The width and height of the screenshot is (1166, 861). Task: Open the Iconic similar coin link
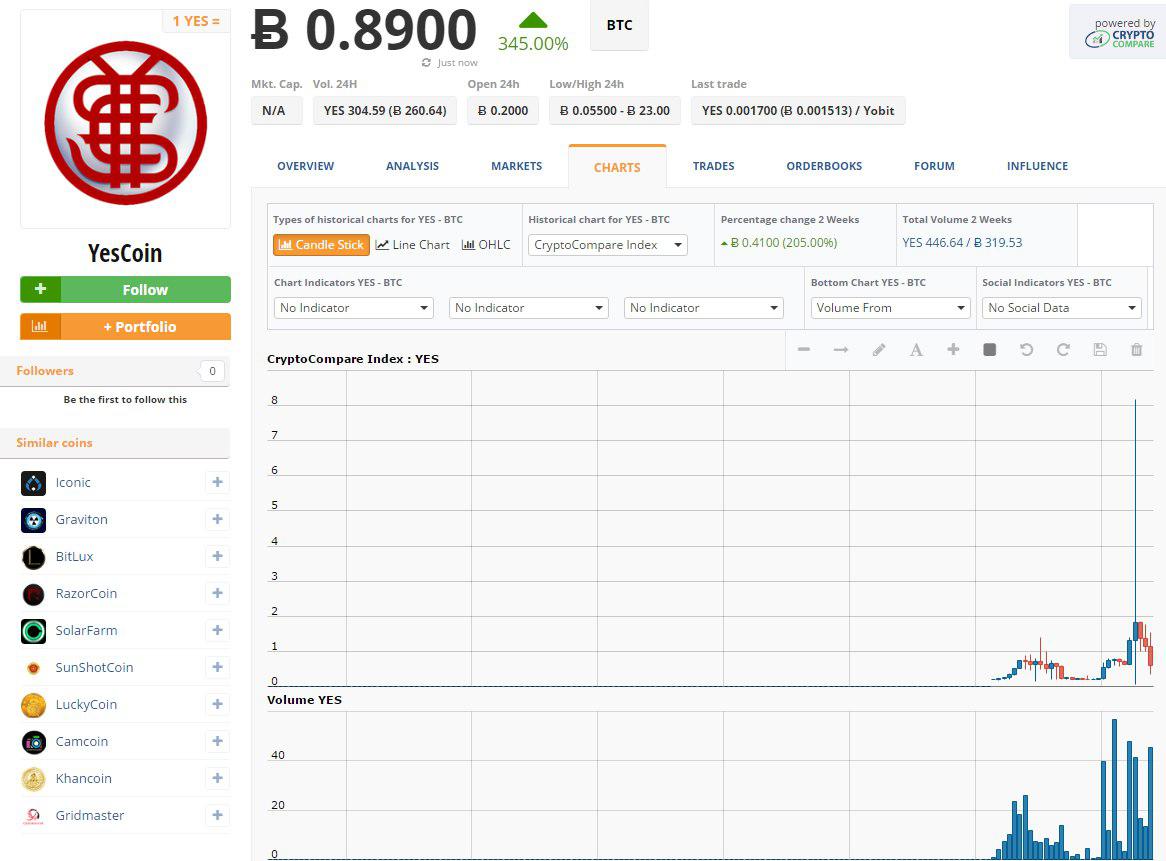tap(73, 483)
